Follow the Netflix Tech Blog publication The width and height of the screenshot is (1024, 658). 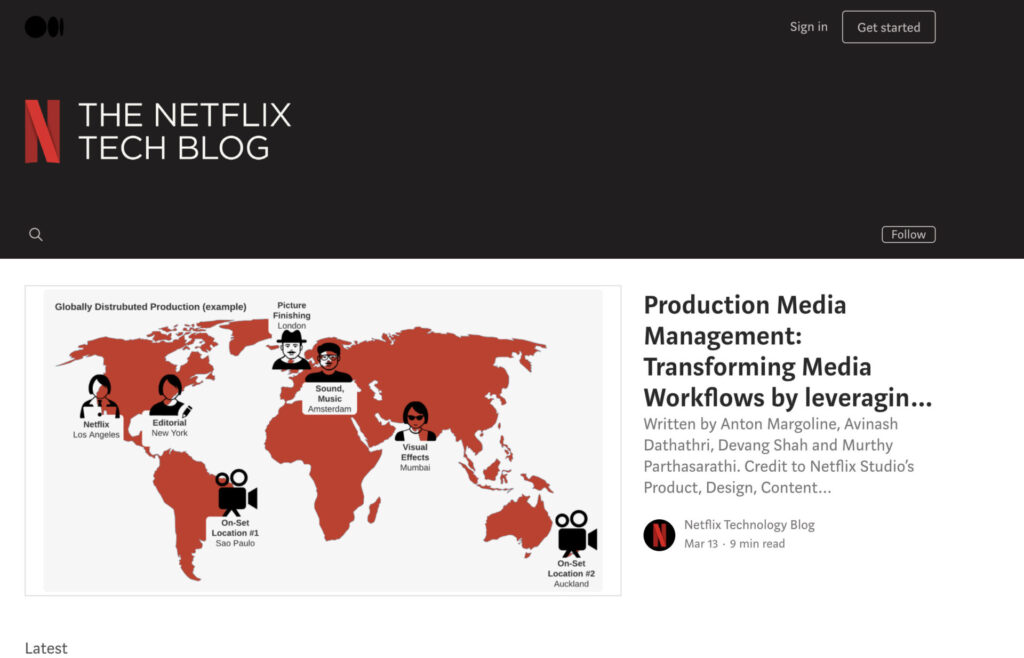tap(908, 235)
